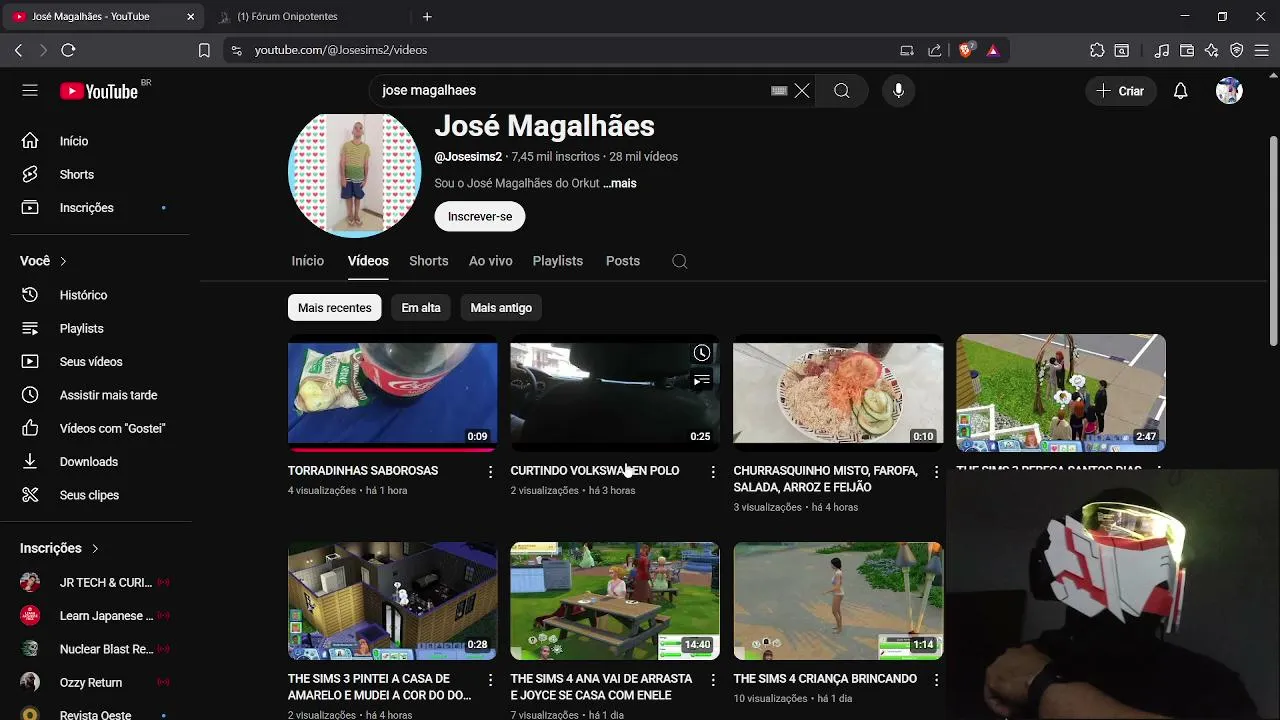The image size is (1280, 720).
Task: Open Brave VPN shield icon
Action: [1237, 50]
